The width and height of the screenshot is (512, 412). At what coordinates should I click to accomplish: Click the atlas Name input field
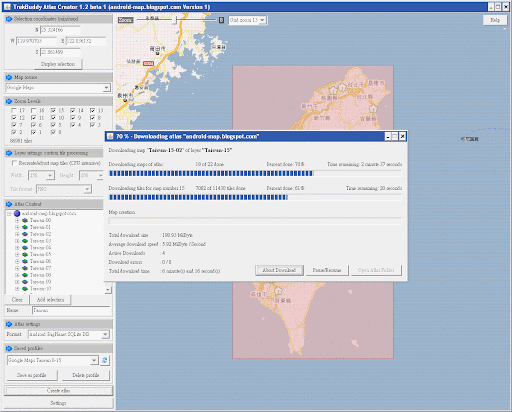click(71, 311)
